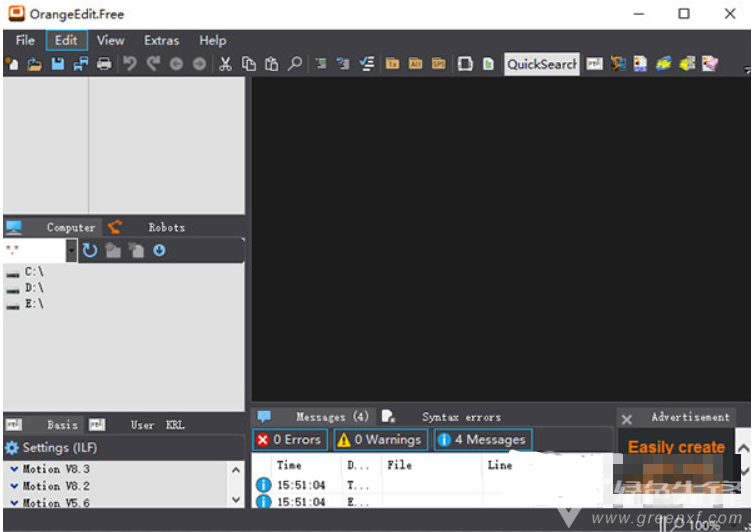
Task: Toggle the 0 Warnings filter
Action: coord(380,439)
